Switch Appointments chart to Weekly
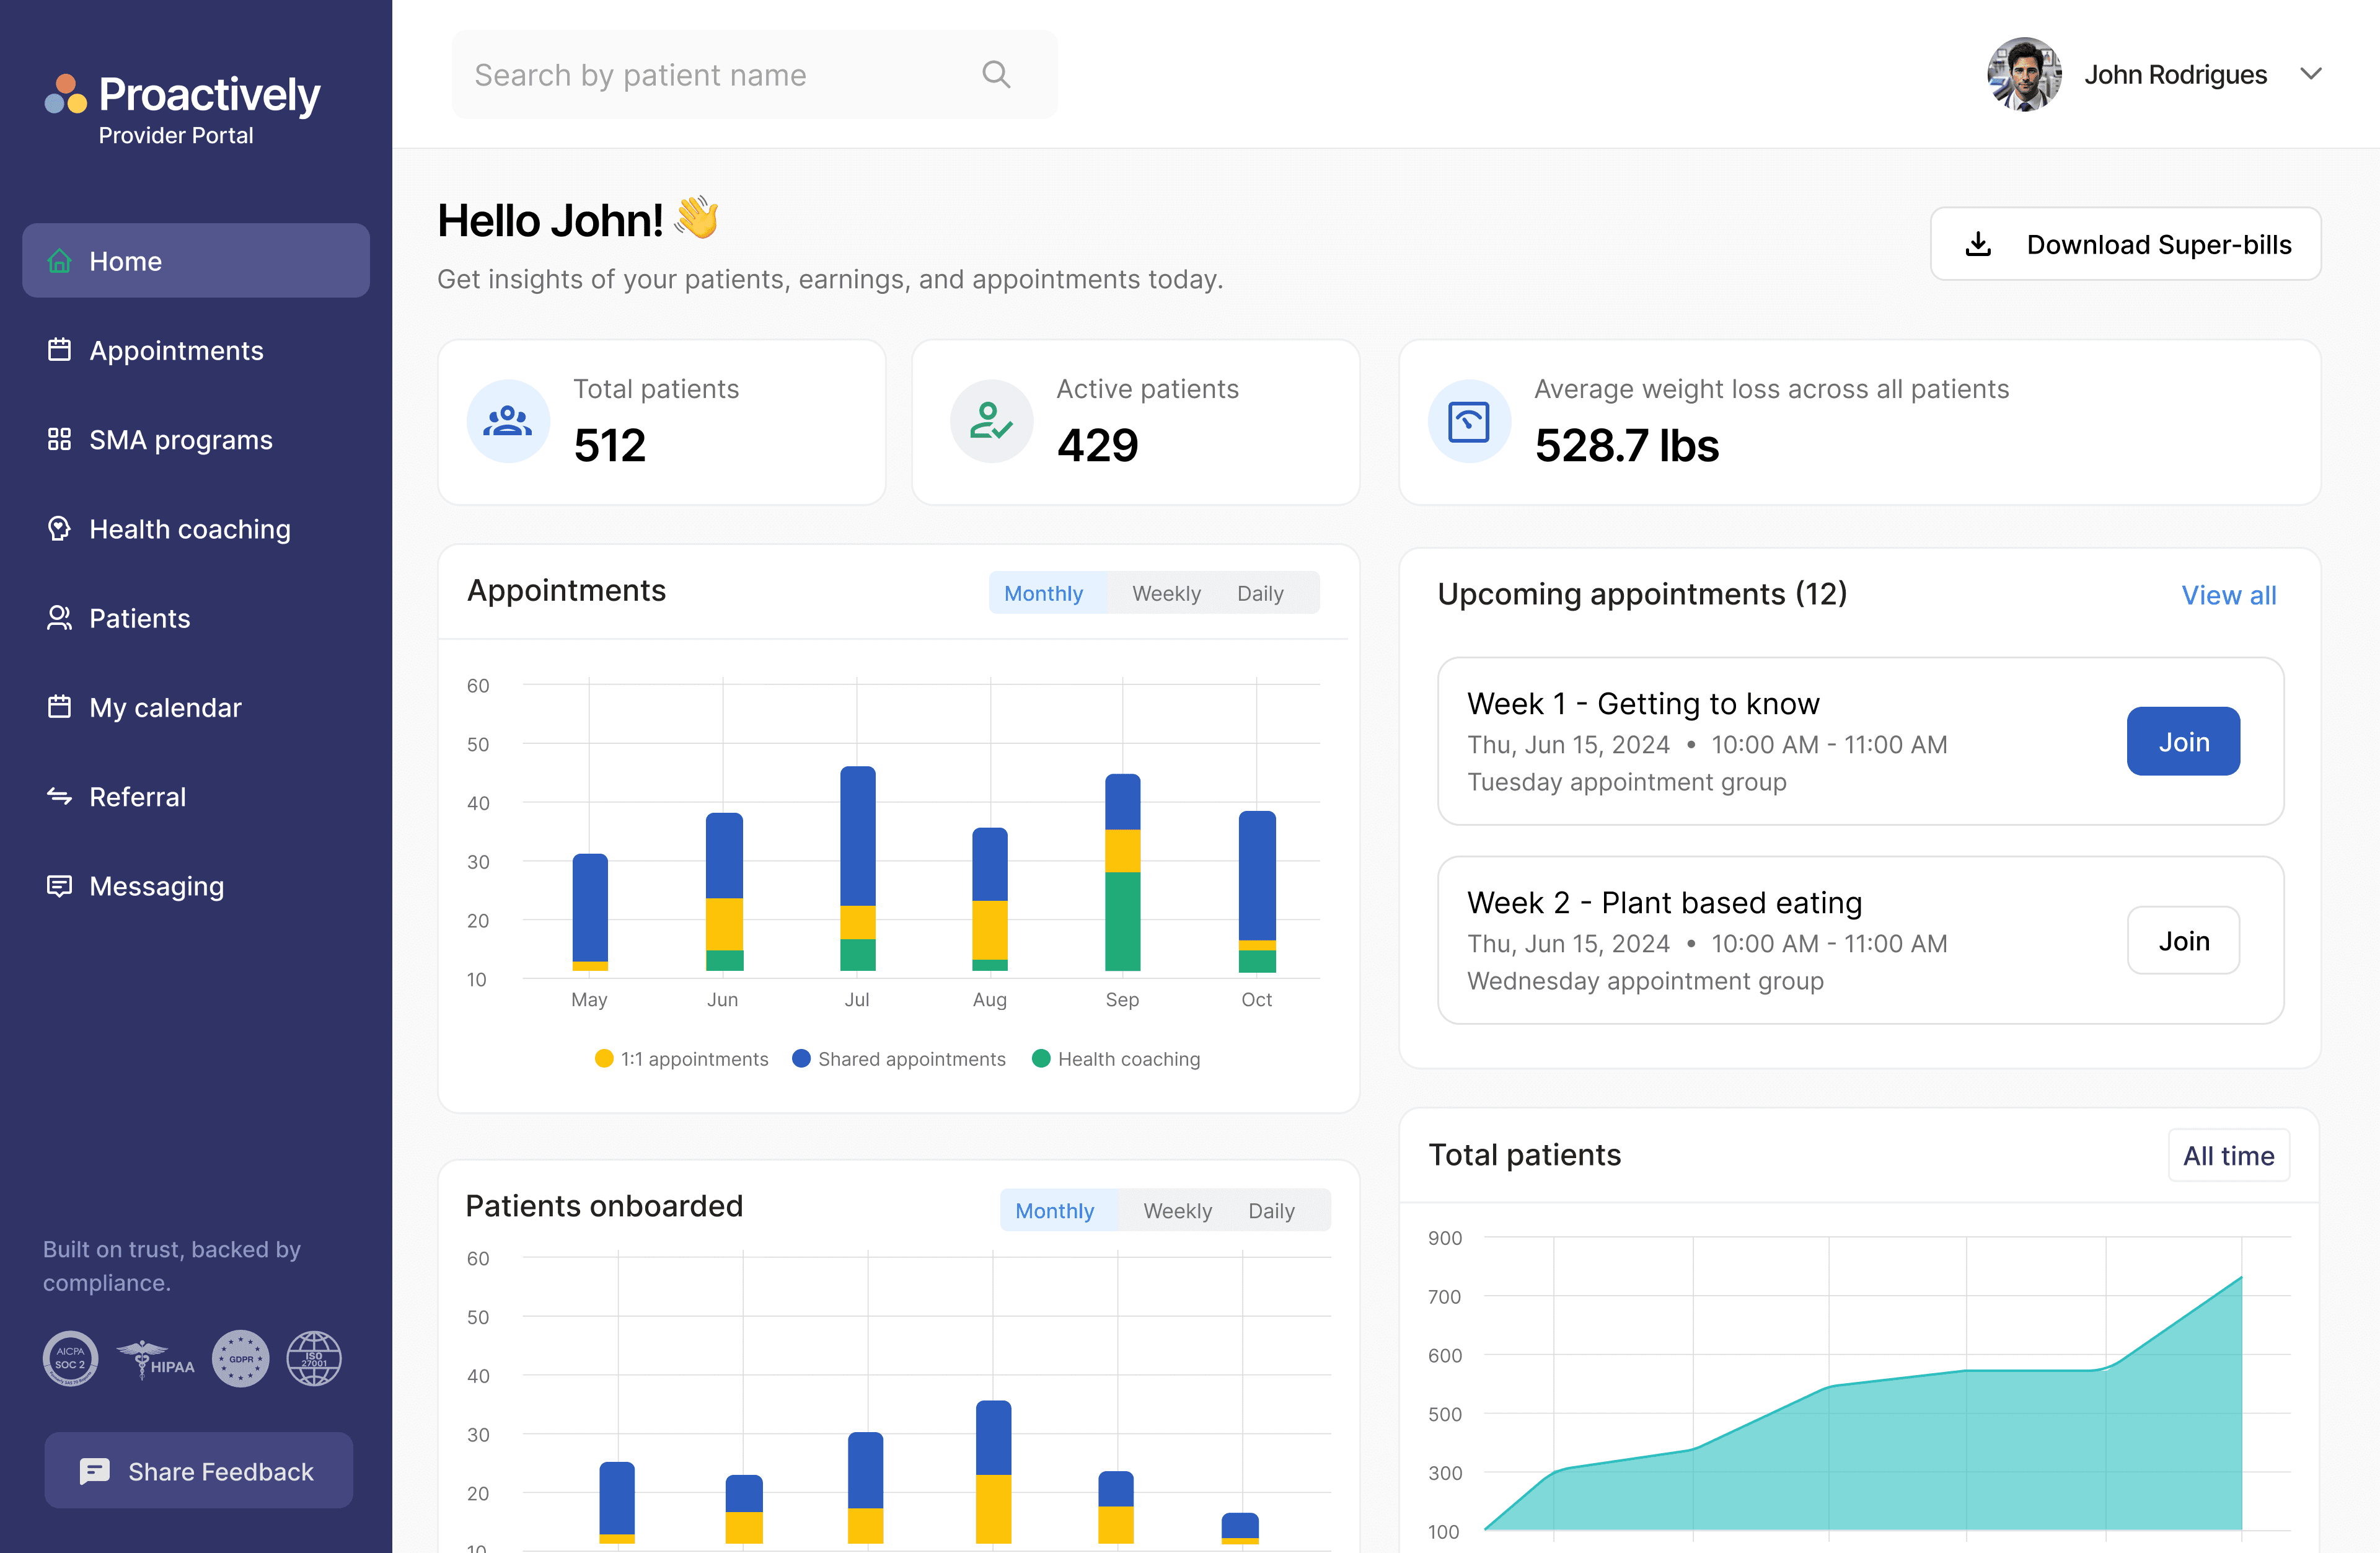This screenshot has height=1553, width=2380. pyautogui.click(x=1166, y=593)
